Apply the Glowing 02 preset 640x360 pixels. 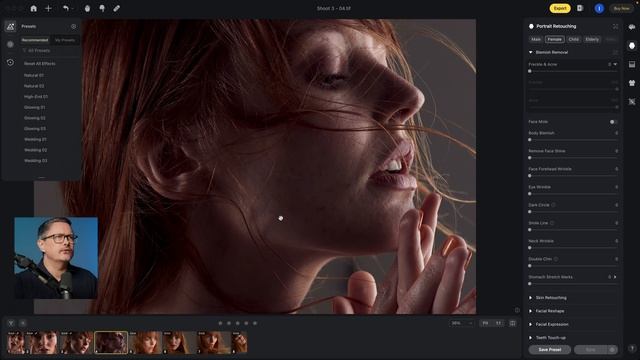(35, 118)
